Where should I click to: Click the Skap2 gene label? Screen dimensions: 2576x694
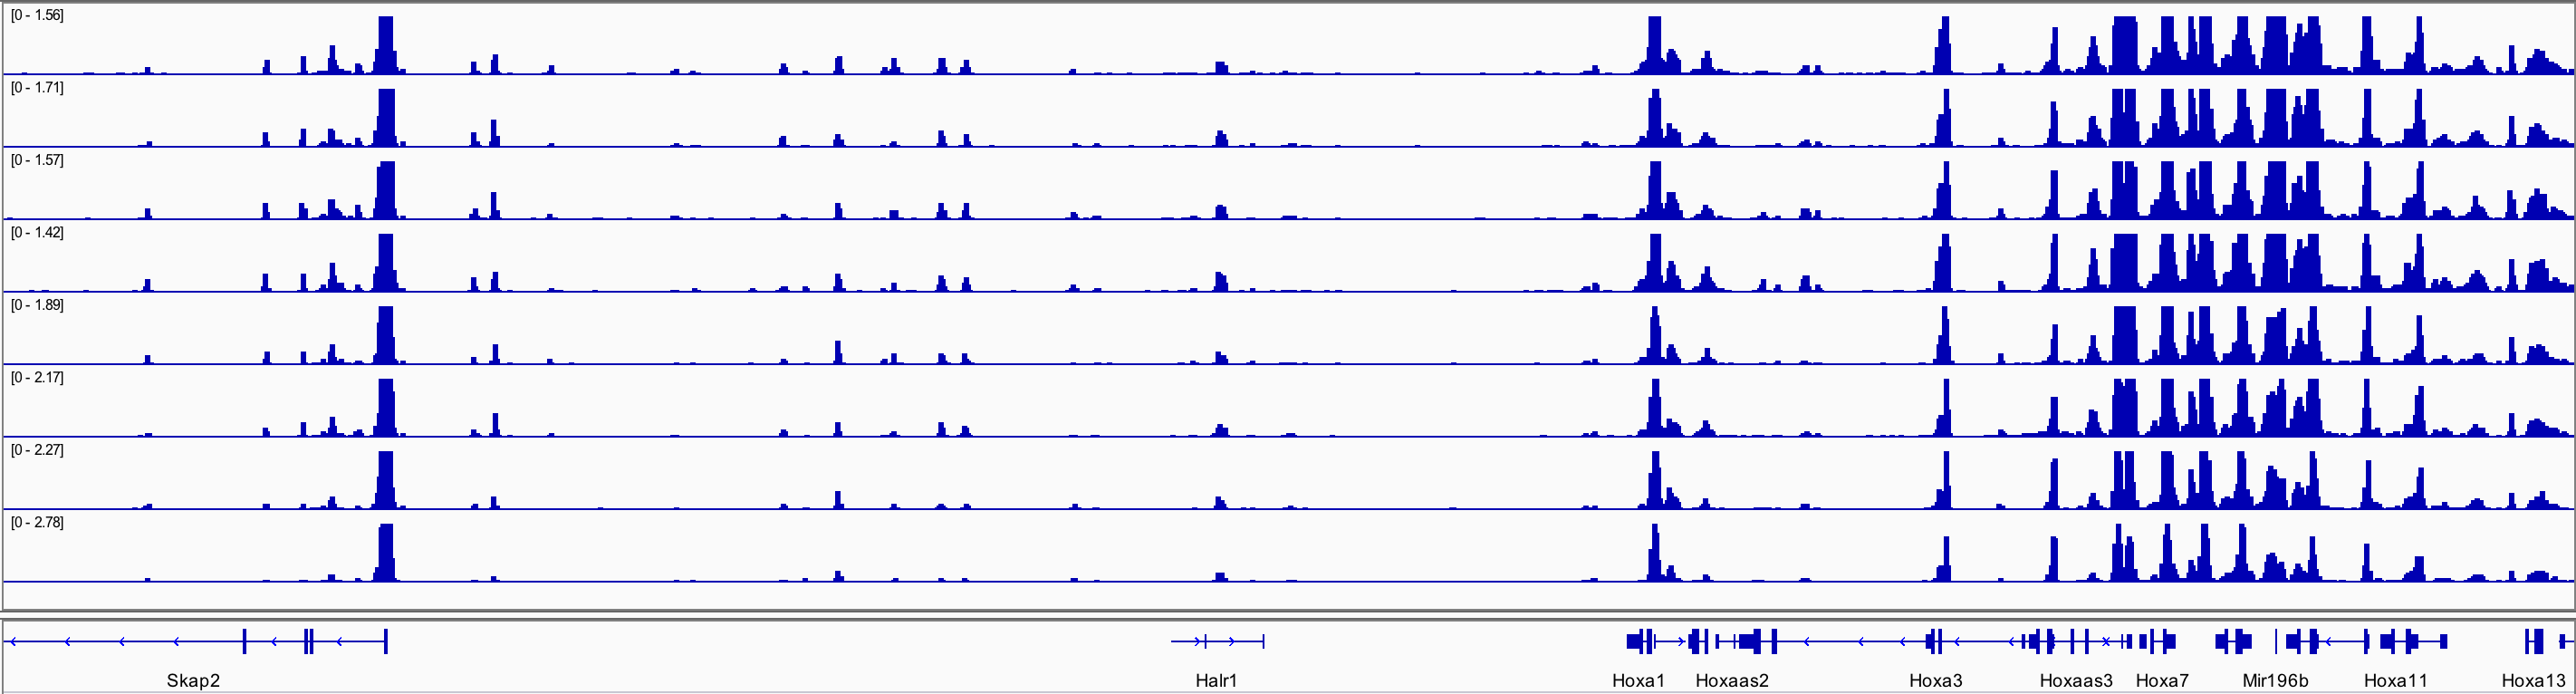pyautogui.click(x=193, y=681)
